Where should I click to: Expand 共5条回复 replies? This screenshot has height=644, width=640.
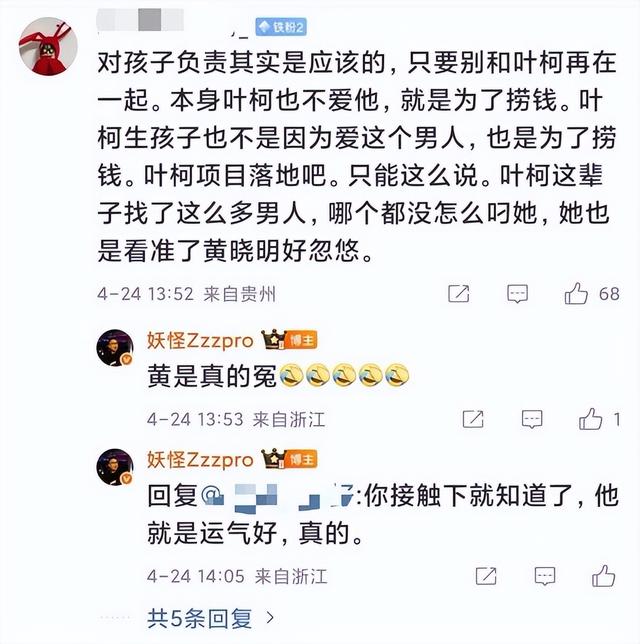(200, 618)
